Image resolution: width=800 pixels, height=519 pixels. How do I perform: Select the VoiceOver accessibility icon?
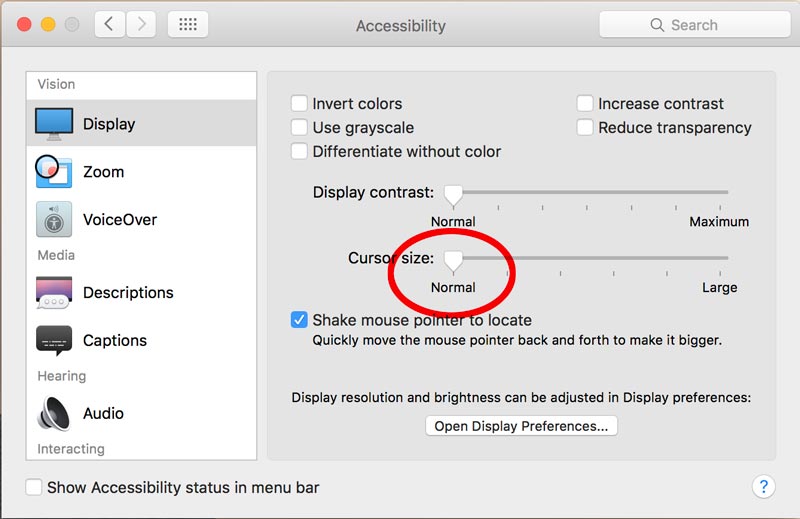[54, 219]
